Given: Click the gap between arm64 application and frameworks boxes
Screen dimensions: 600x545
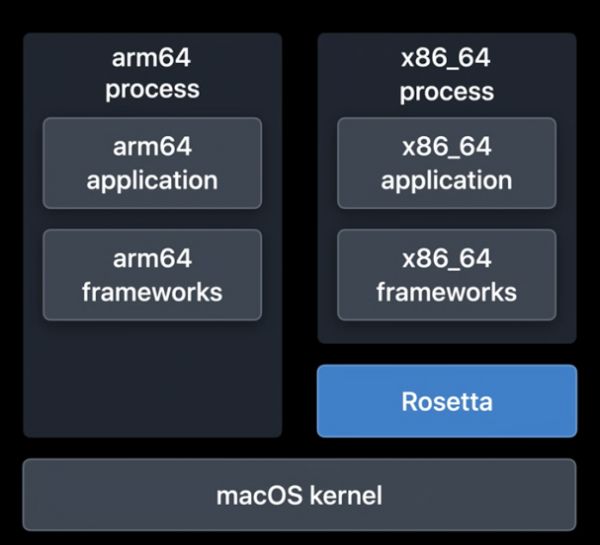Looking at the screenshot, I should [x=152, y=219].
